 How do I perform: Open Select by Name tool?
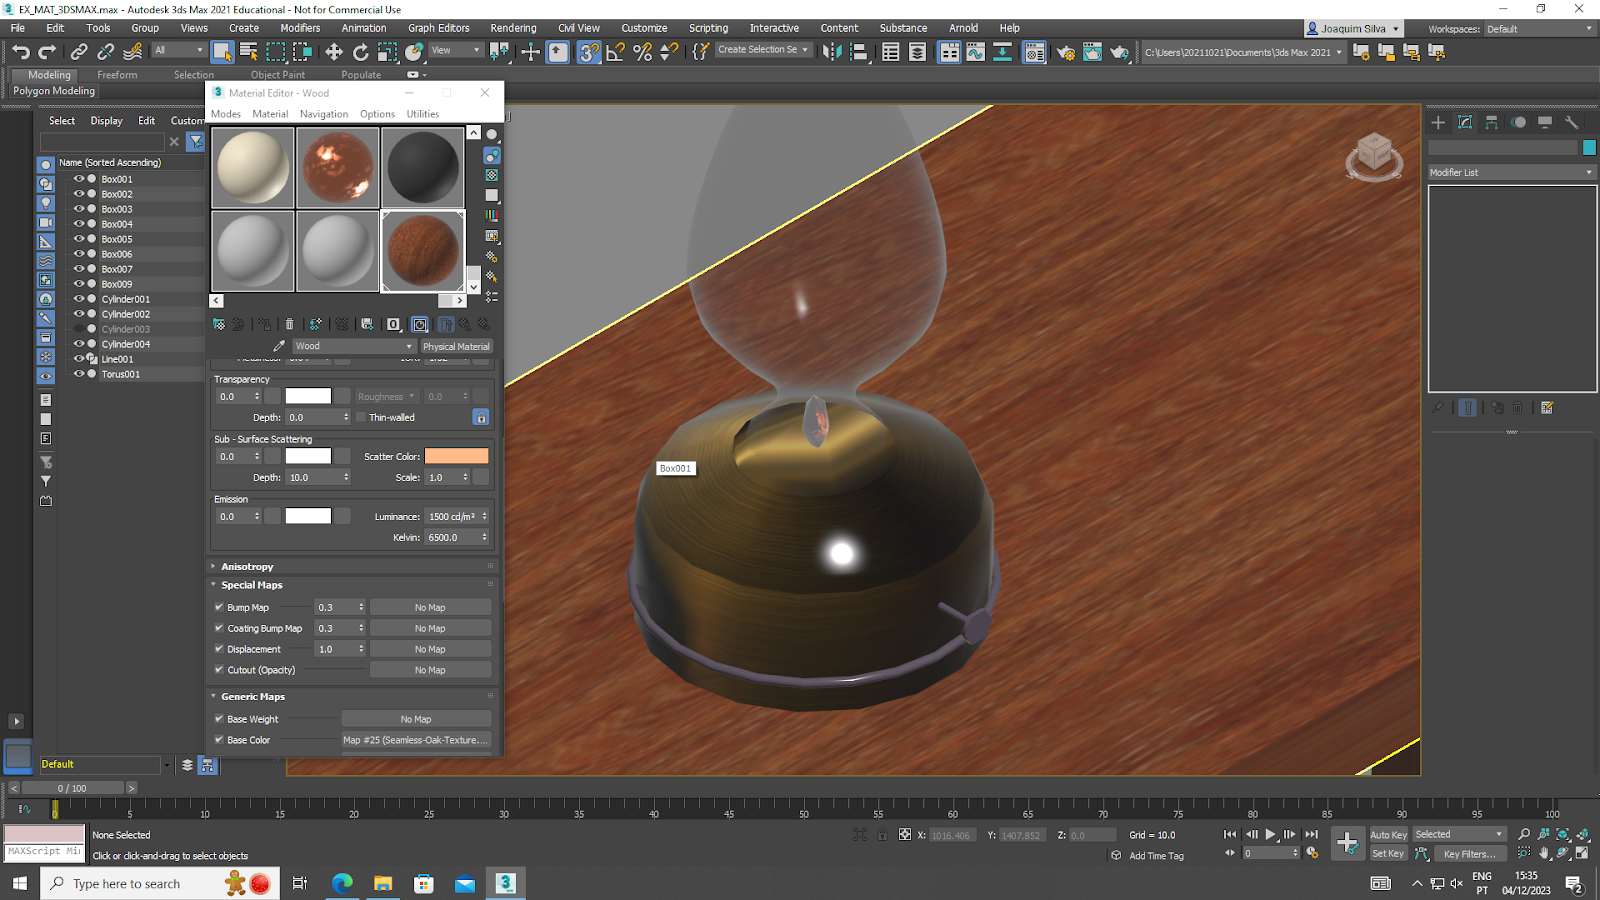[x=249, y=52]
